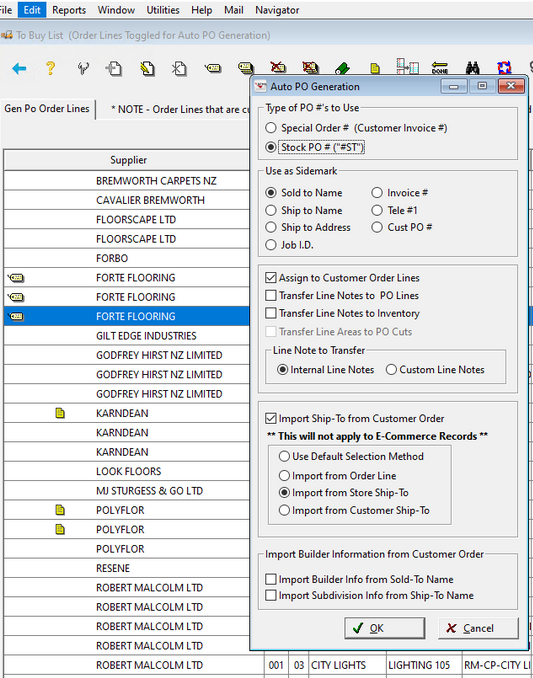Select the BREMWORTH CARPETS NZ row
Screen dimensions: 533x678
127,181
